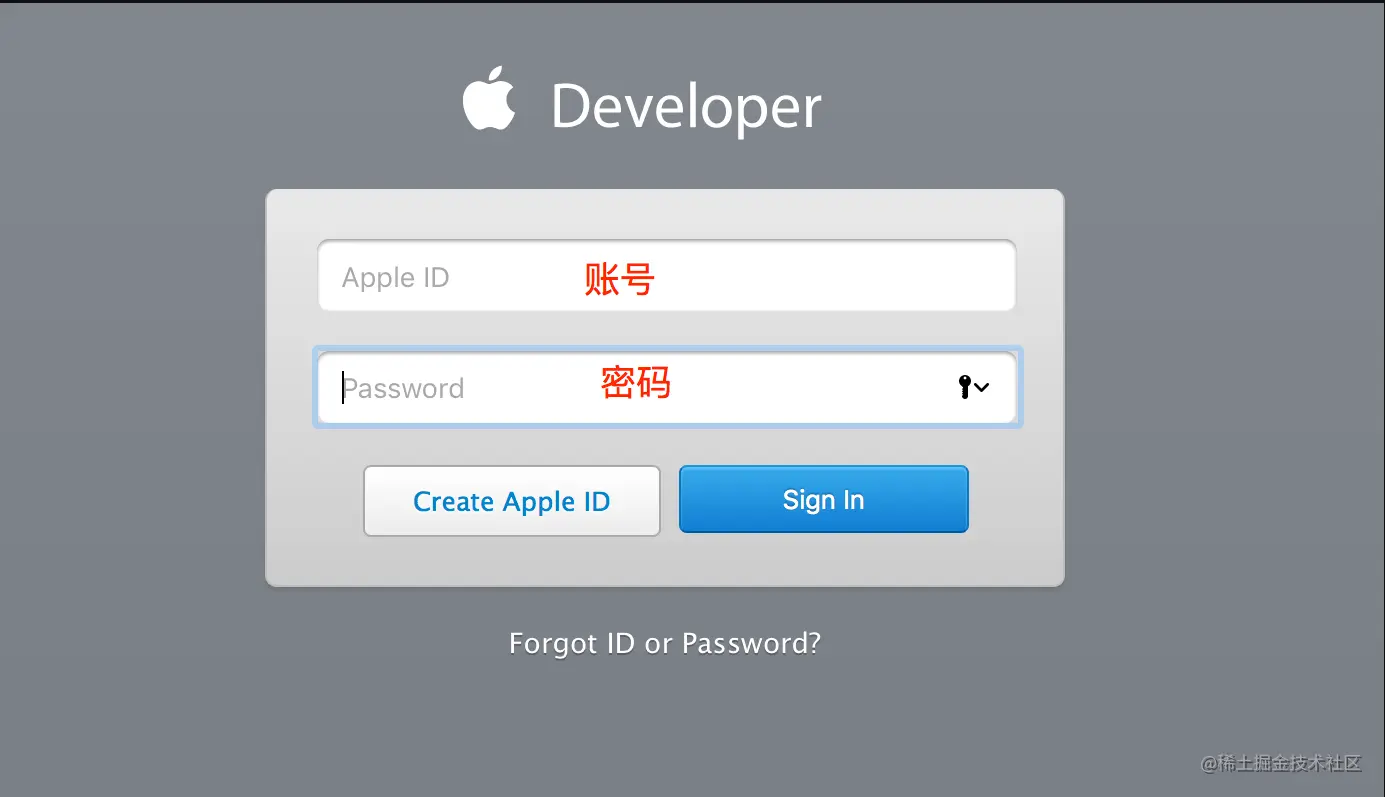This screenshot has width=1385, height=797.
Task: Expand the chevron beside the key icon
Action: pos(982,387)
